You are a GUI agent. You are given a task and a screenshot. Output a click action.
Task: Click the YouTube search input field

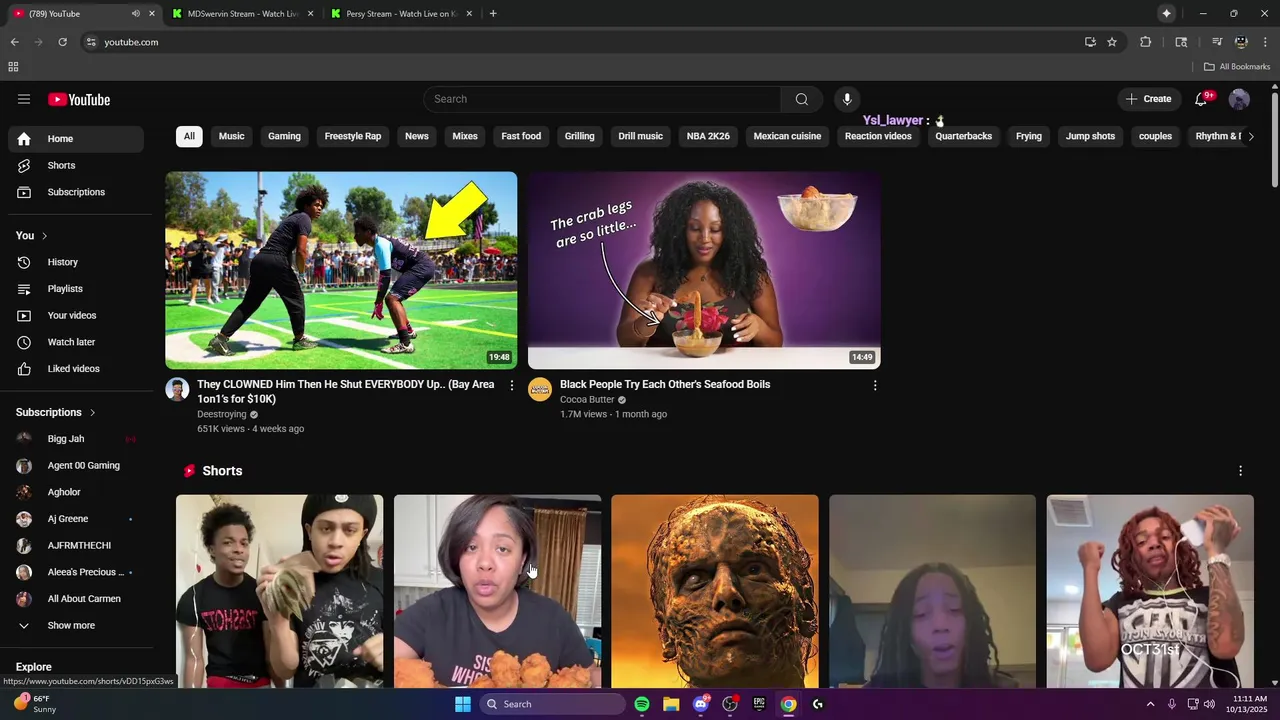[x=602, y=99]
